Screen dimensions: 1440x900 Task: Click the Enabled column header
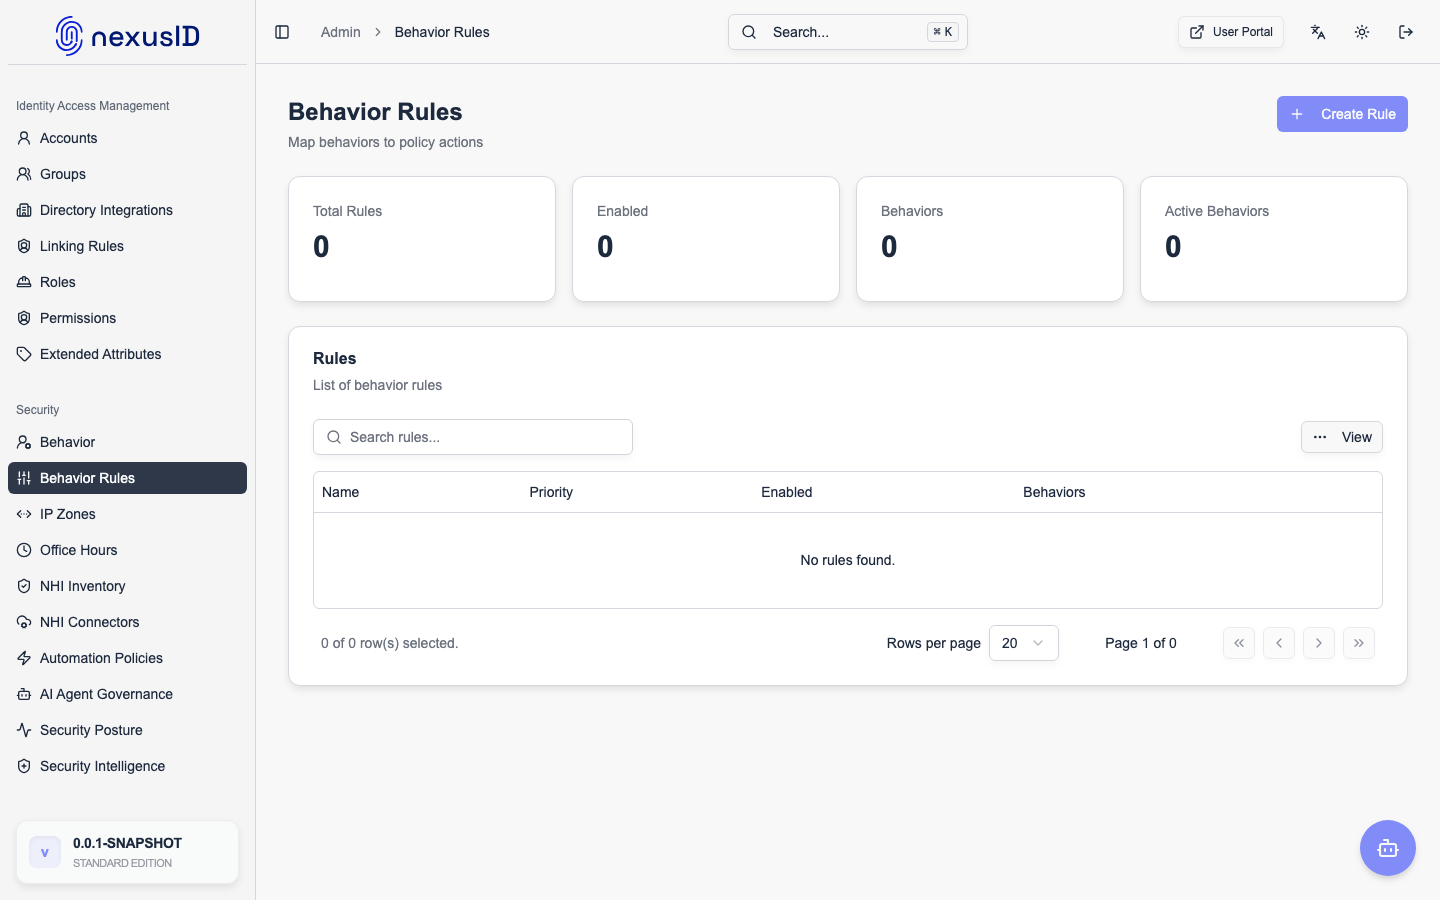pyautogui.click(x=787, y=492)
